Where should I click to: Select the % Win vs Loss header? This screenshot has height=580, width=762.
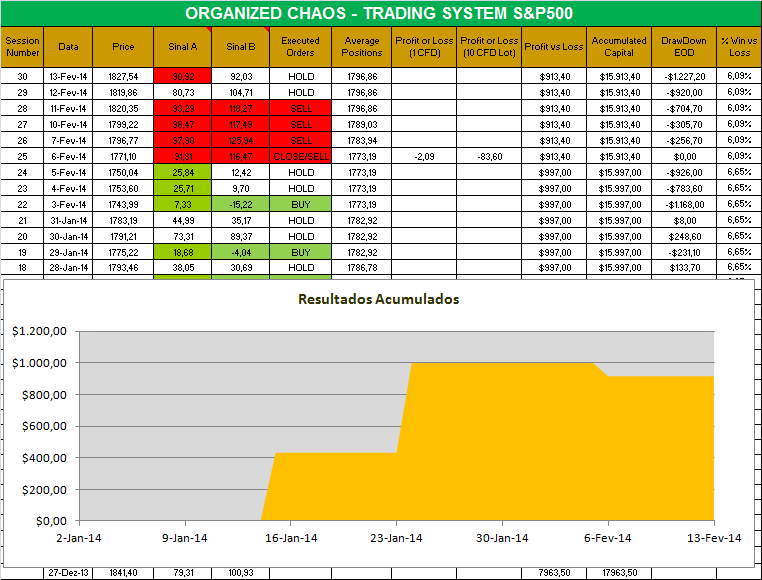(x=739, y=47)
